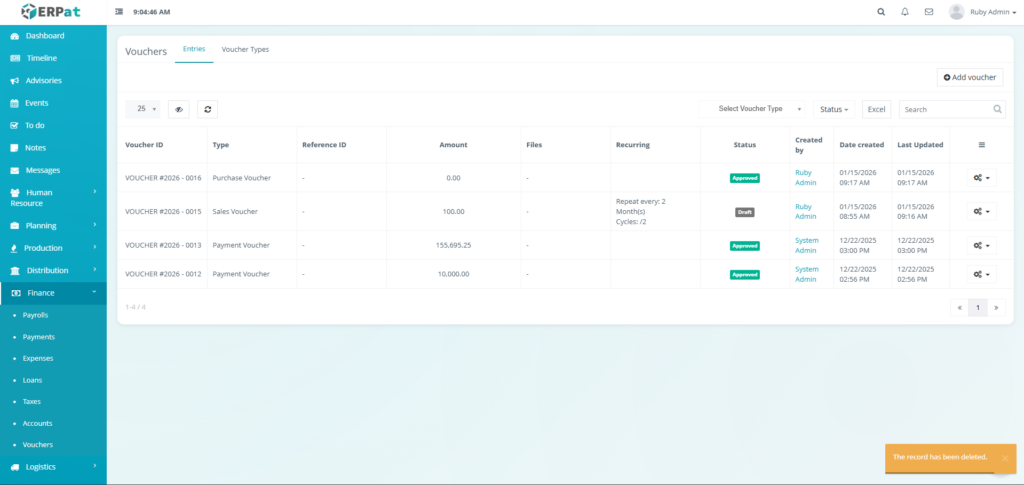The image size is (1024, 485).
Task: Open Select Voucher Type dropdown
Action: point(753,109)
